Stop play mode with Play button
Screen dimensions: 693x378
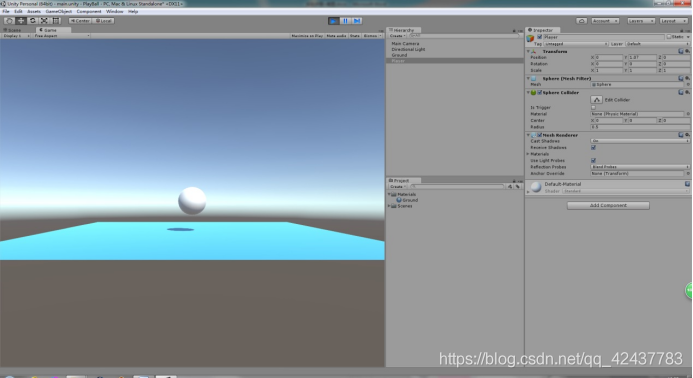[x=334, y=21]
